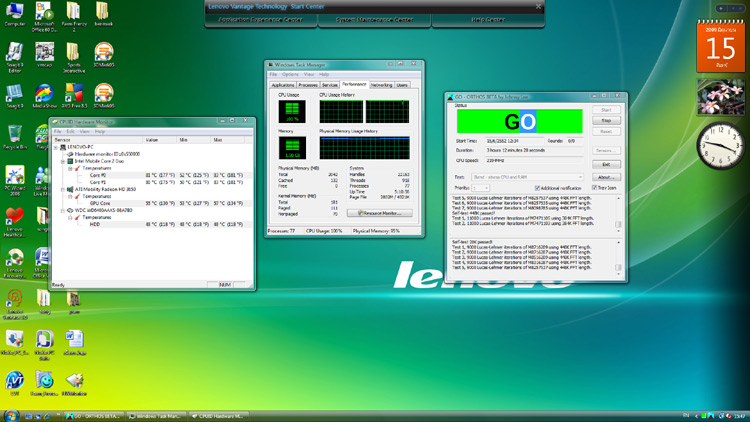Open Application Experience Center in Lenovo bar

(x=261, y=20)
